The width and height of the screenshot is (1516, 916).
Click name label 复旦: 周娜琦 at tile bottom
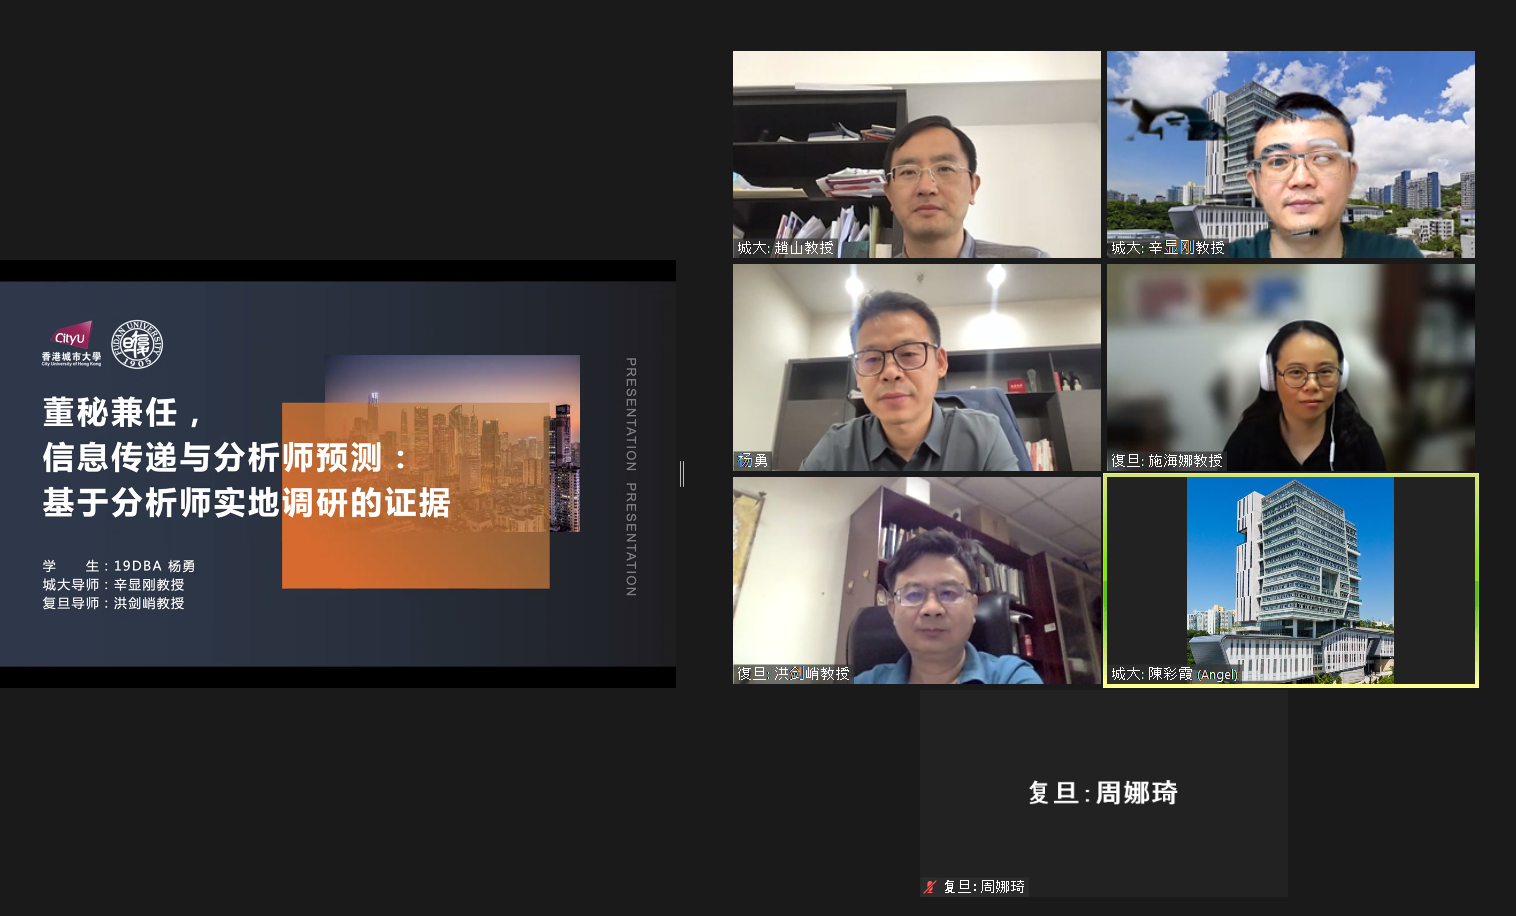[984, 887]
